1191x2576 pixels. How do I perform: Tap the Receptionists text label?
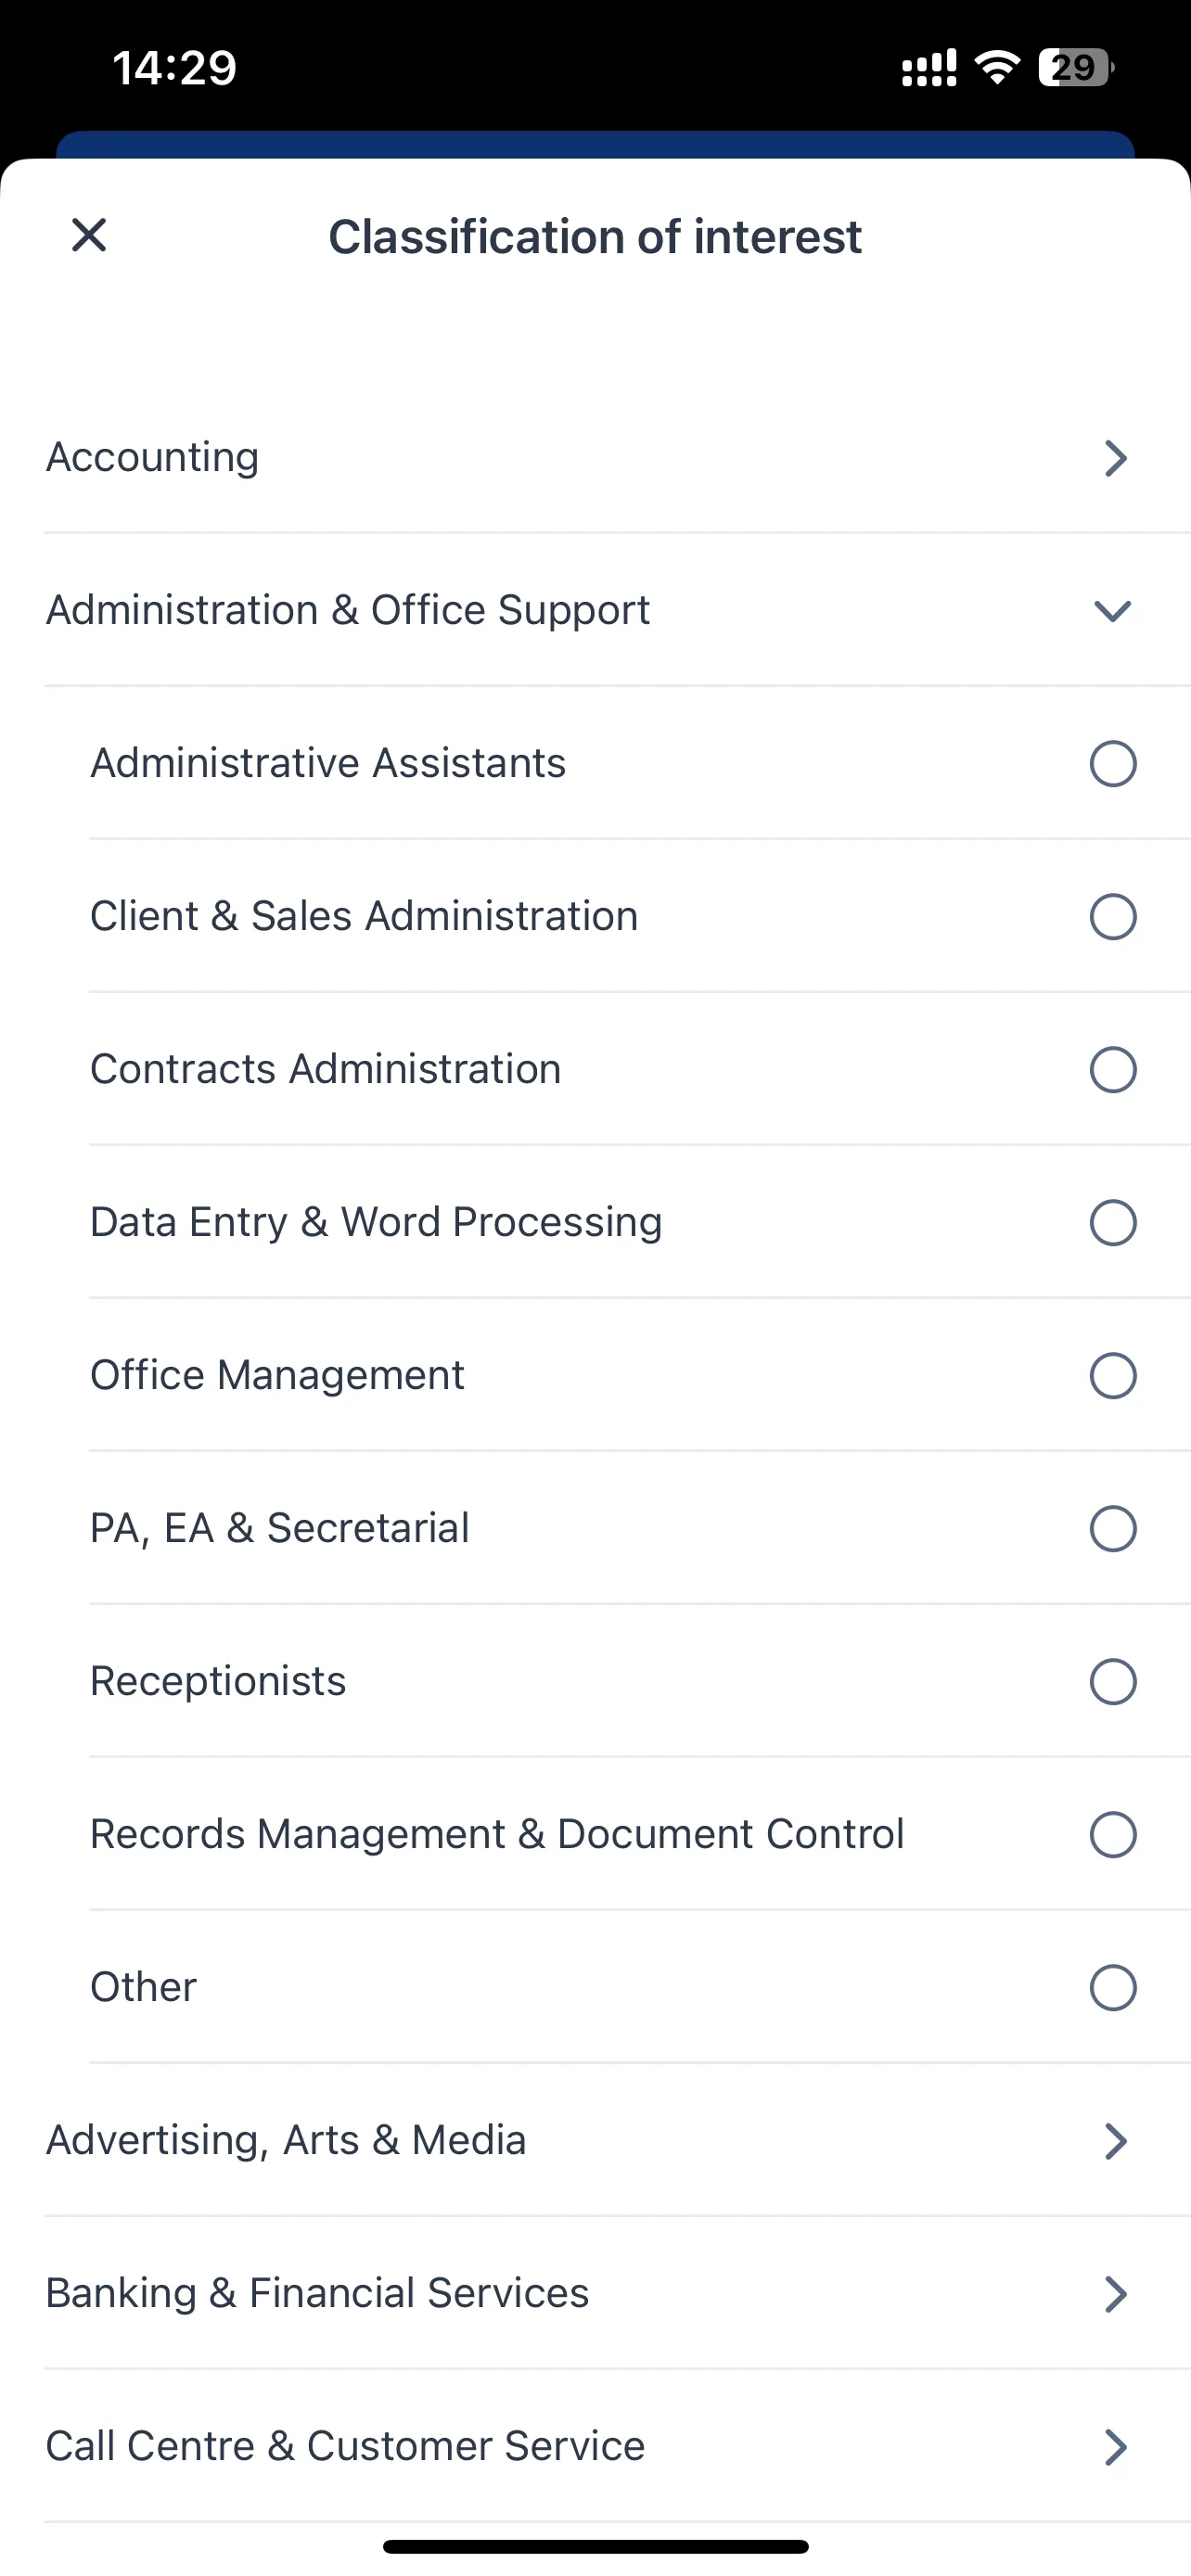tap(218, 1681)
